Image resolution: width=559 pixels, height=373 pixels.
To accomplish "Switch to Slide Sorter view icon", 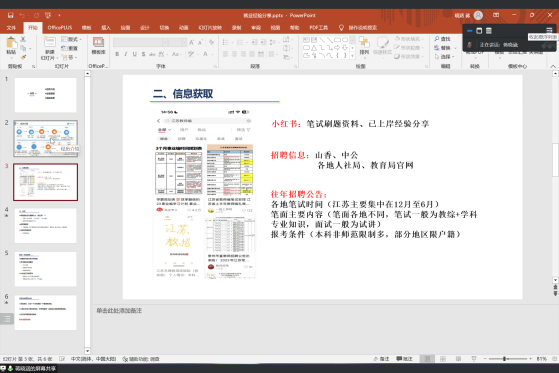I will [x=443, y=359].
